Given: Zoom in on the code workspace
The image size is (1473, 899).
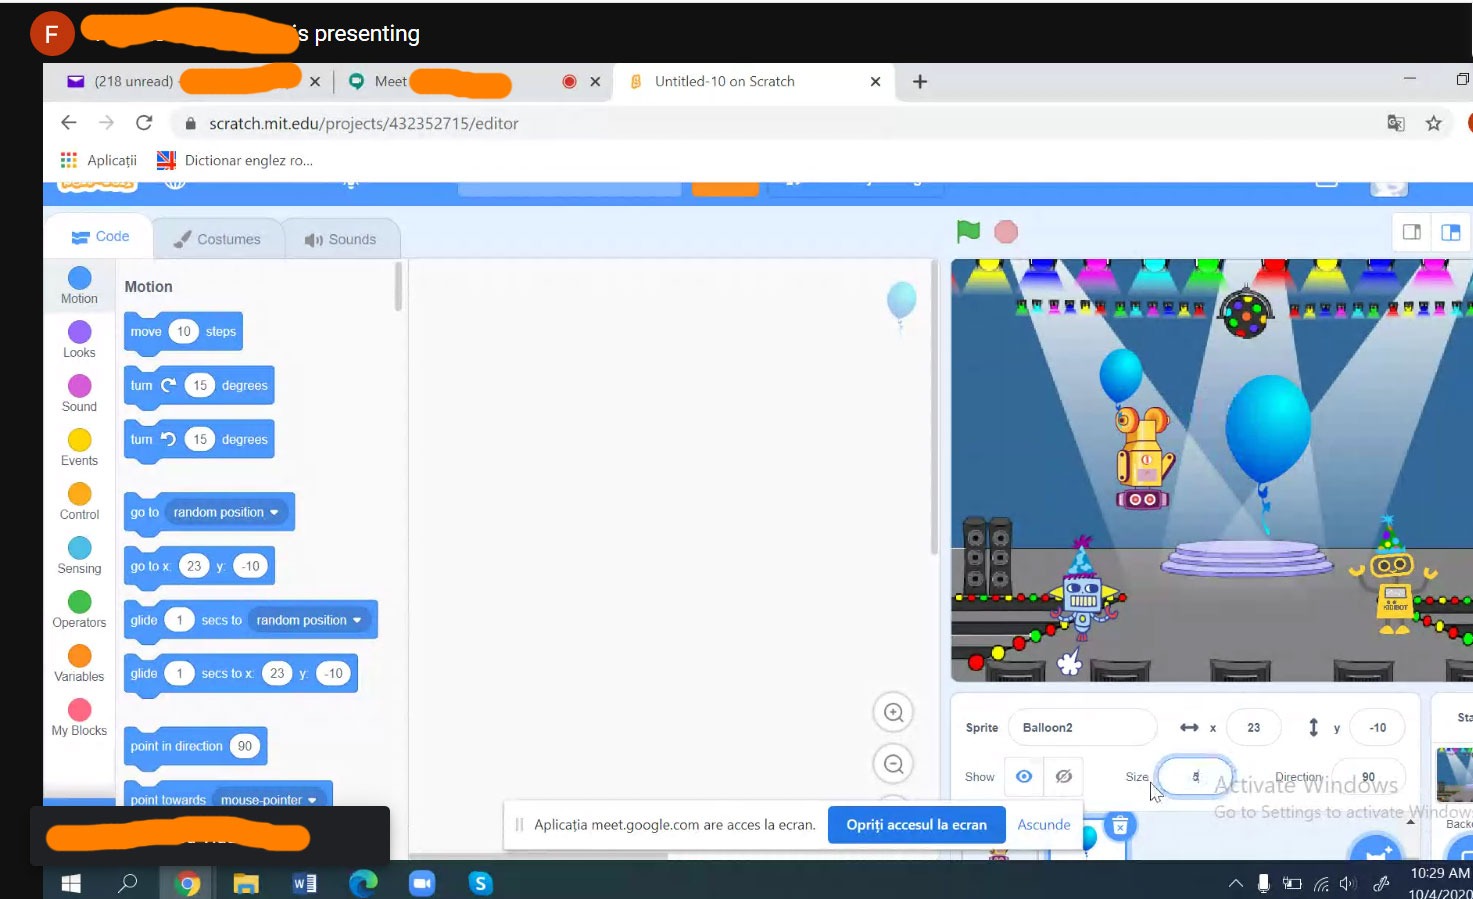Looking at the screenshot, I should tap(893, 713).
